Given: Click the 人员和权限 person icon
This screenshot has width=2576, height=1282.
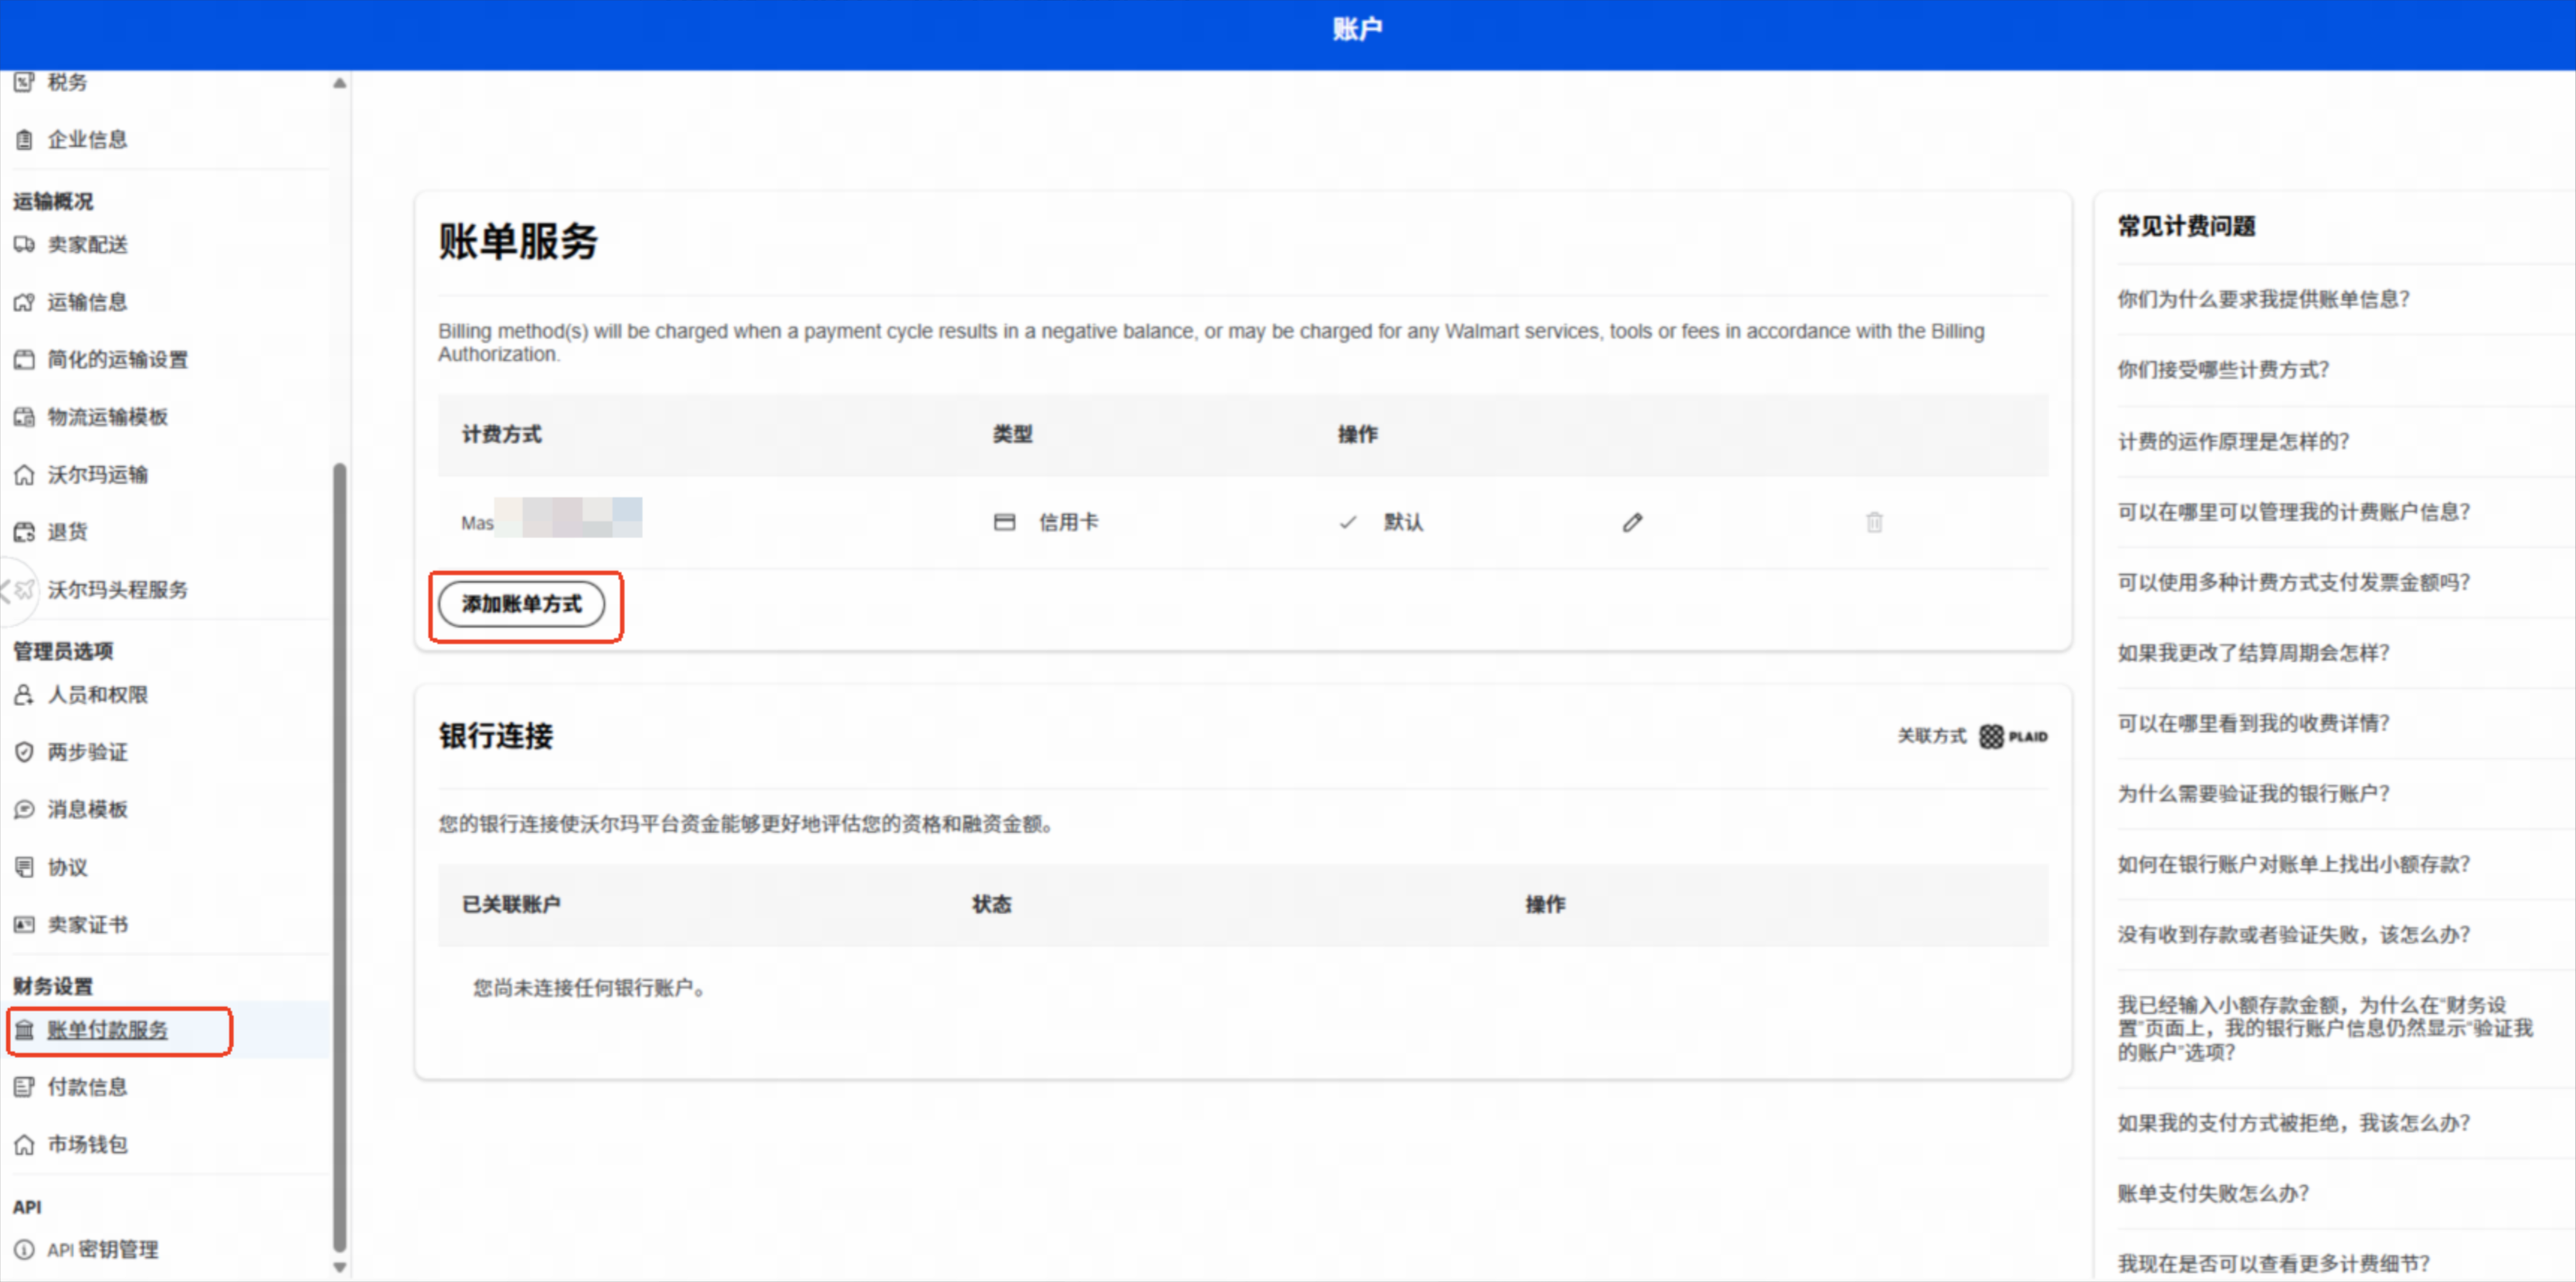Looking at the screenshot, I should [24, 694].
